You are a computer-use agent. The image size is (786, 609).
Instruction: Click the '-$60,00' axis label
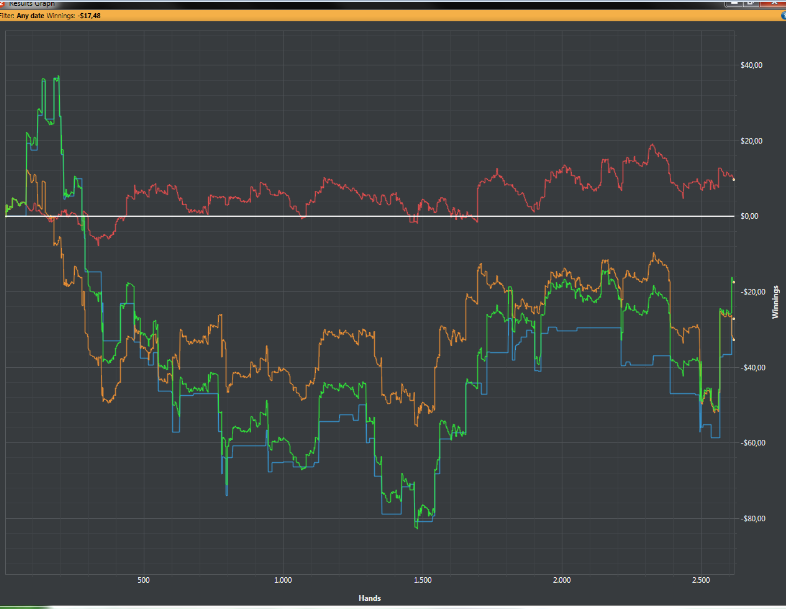753,443
